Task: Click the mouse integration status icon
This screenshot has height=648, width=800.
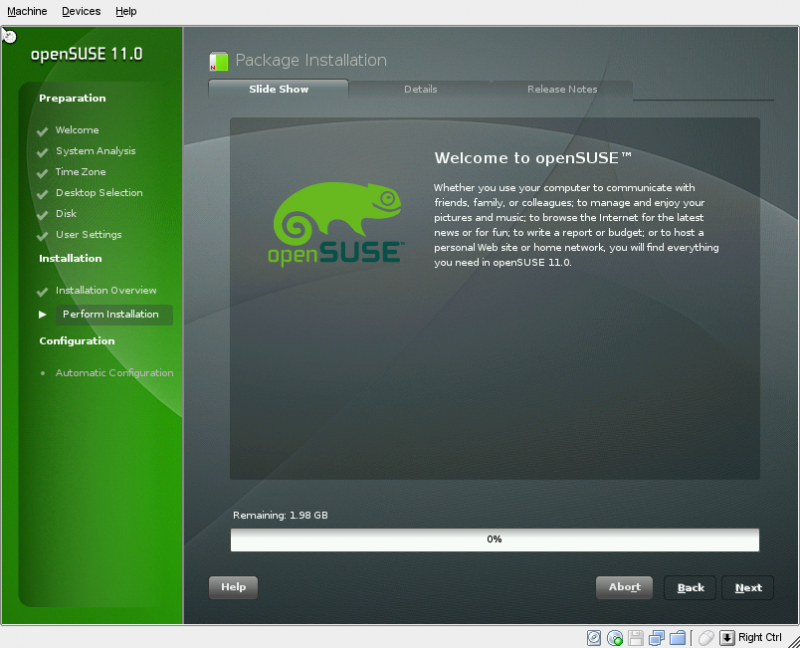Action: click(x=706, y=638)
